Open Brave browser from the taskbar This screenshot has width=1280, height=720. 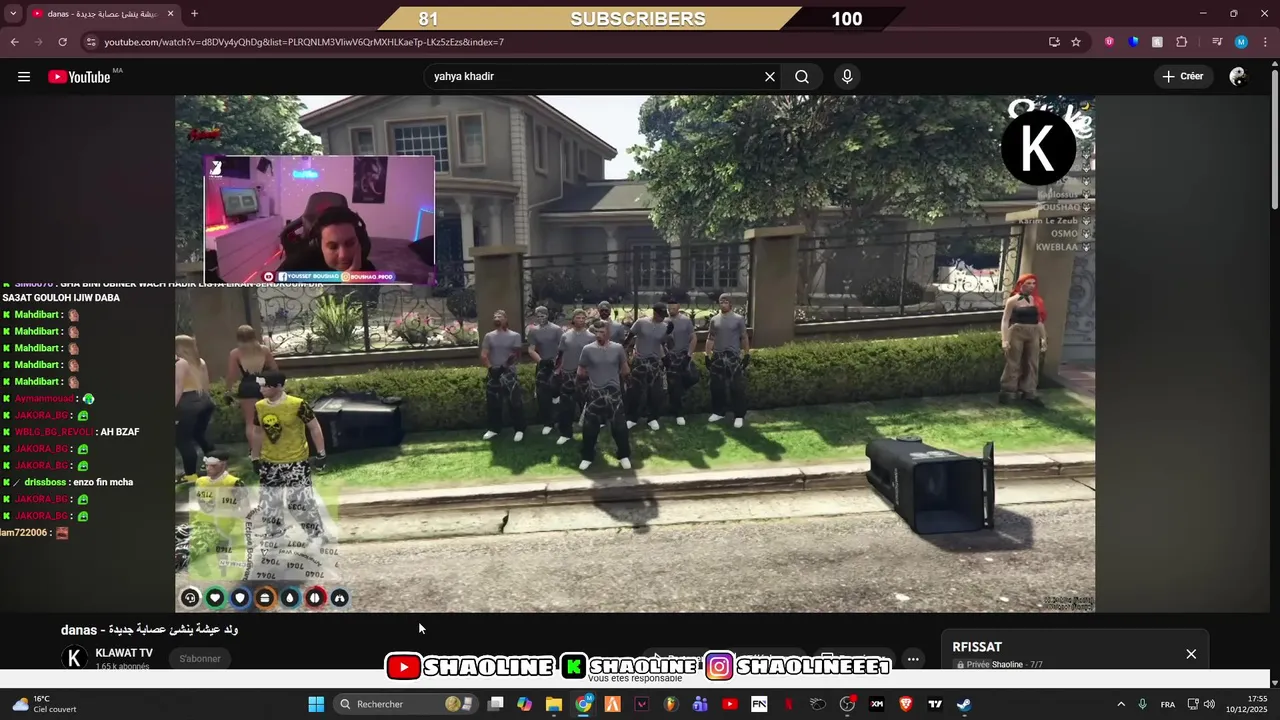(906, 704)
